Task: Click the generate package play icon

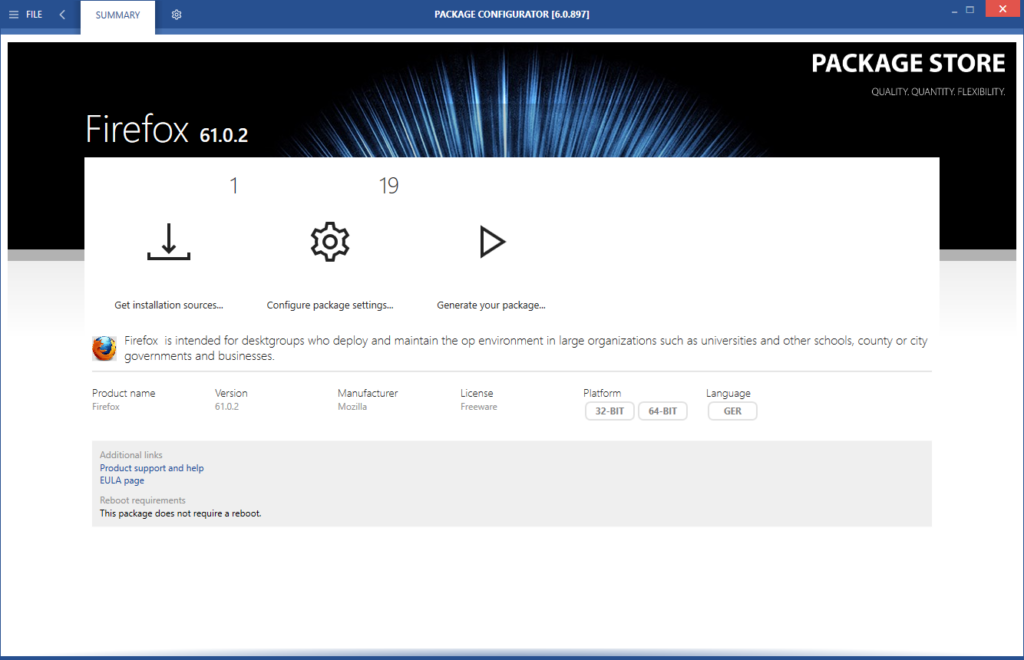Action: point(492,242)
